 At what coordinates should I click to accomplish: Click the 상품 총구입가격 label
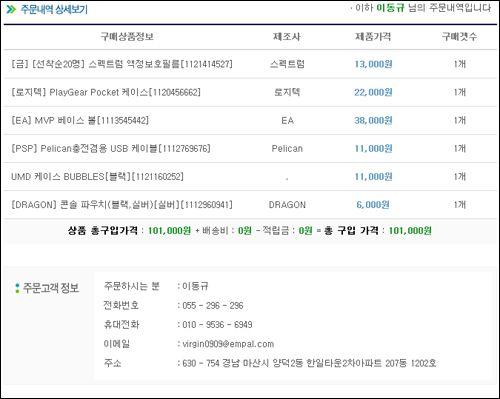coord(103,230)
